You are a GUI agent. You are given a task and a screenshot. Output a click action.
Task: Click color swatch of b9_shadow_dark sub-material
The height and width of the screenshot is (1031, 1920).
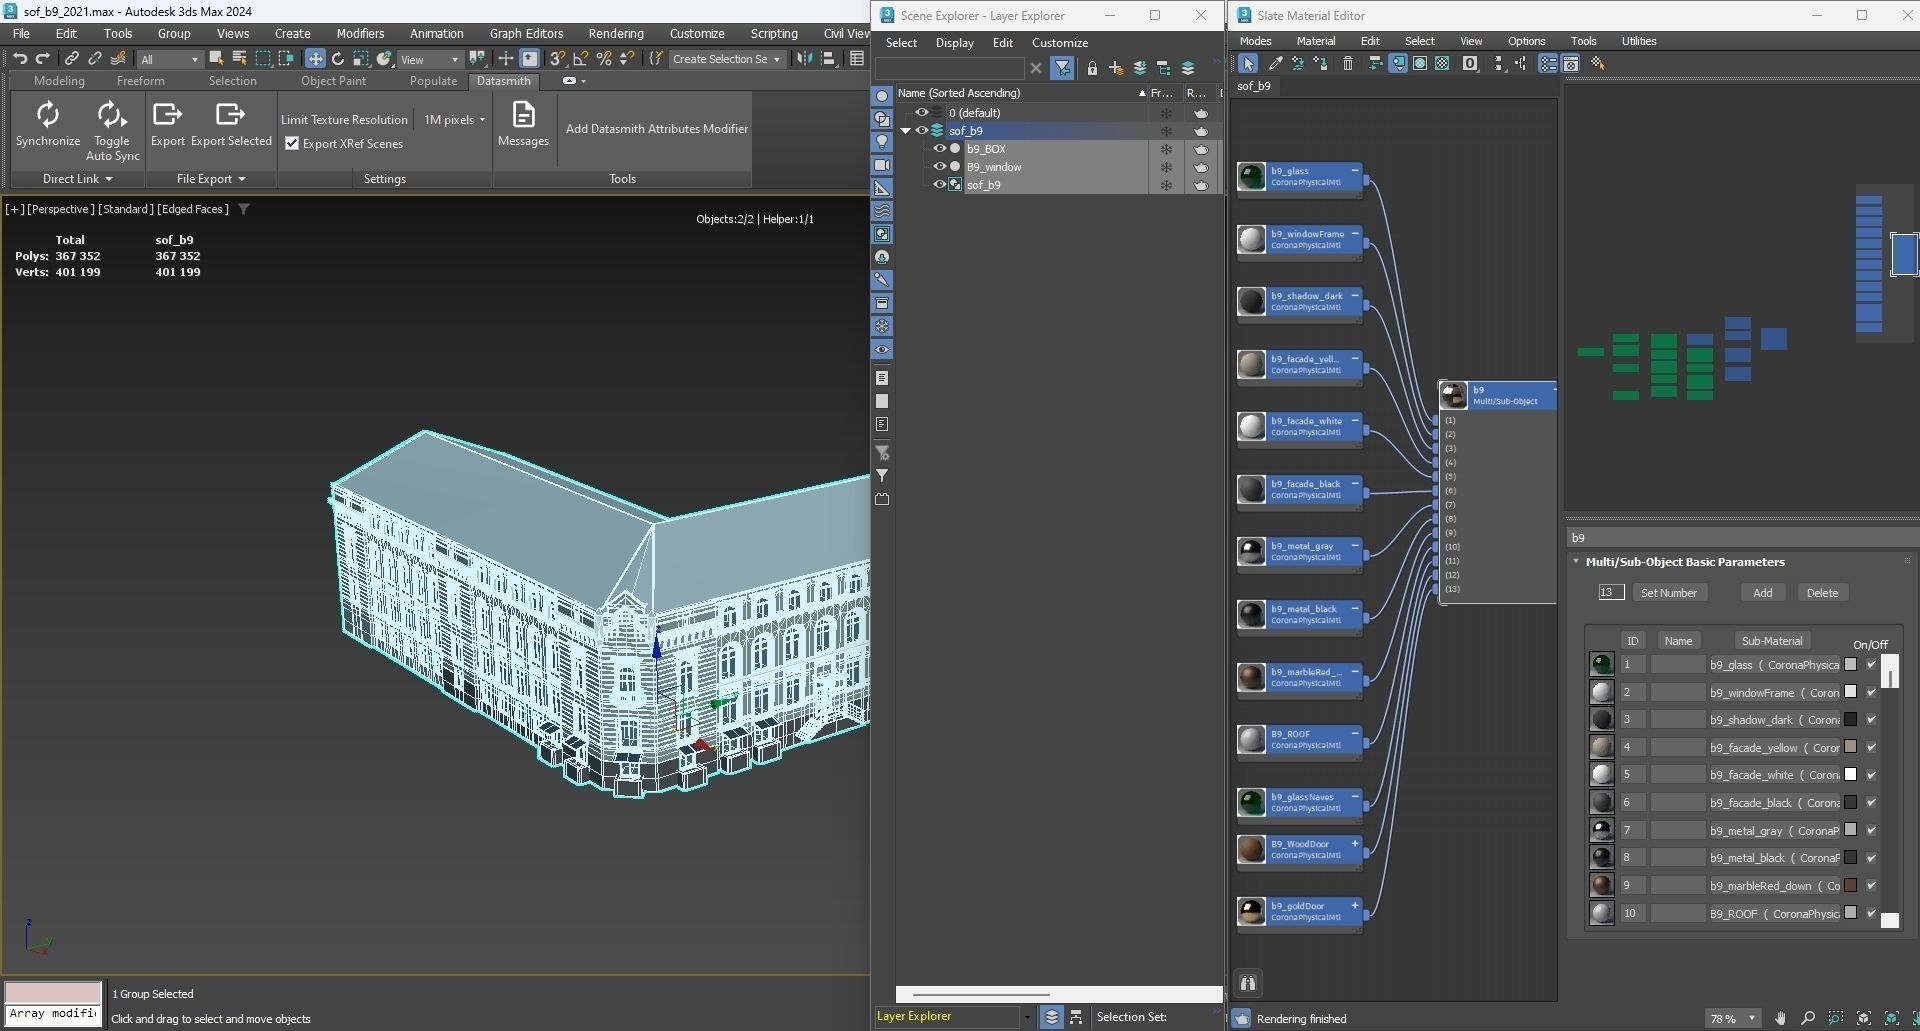(x=1850, y=719)
